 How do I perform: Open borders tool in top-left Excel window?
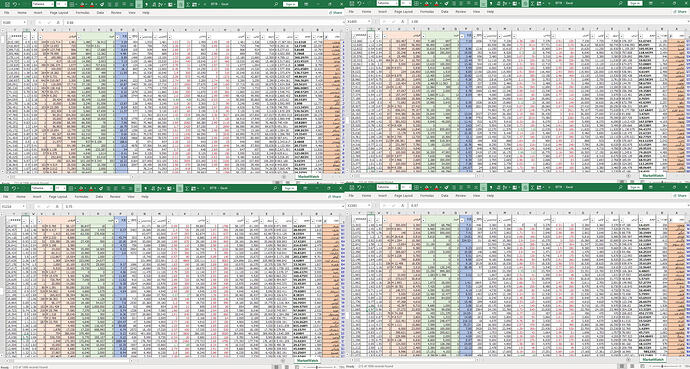[72, 4]
